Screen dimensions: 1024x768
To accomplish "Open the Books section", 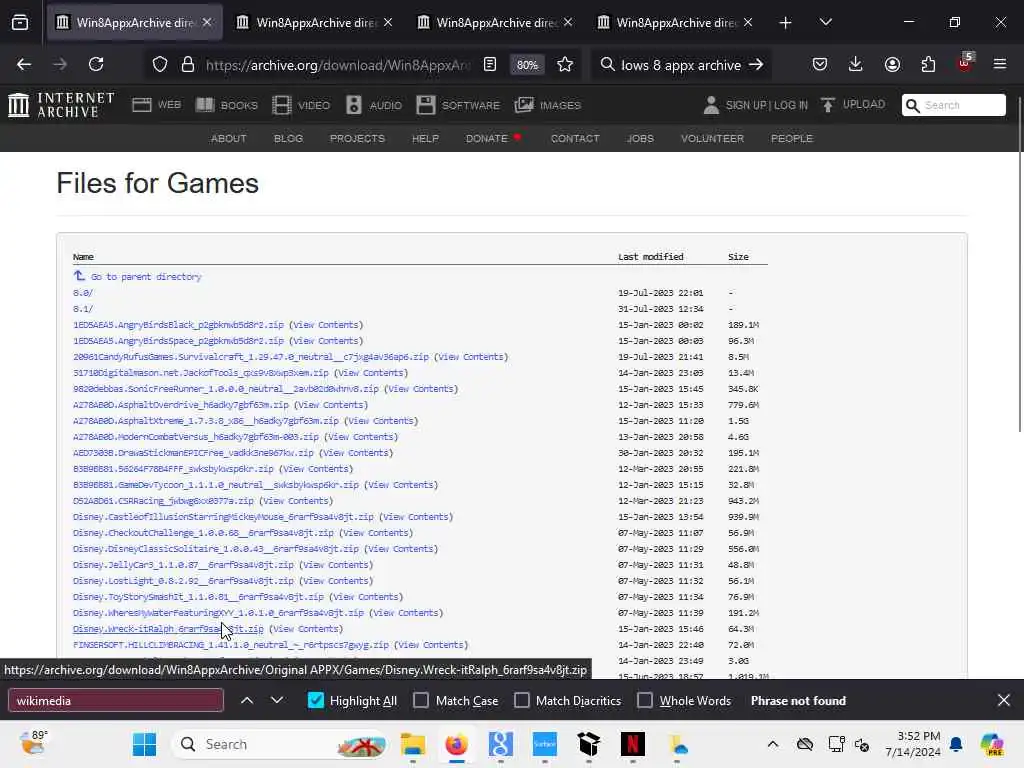I will [x=227, y=105].
